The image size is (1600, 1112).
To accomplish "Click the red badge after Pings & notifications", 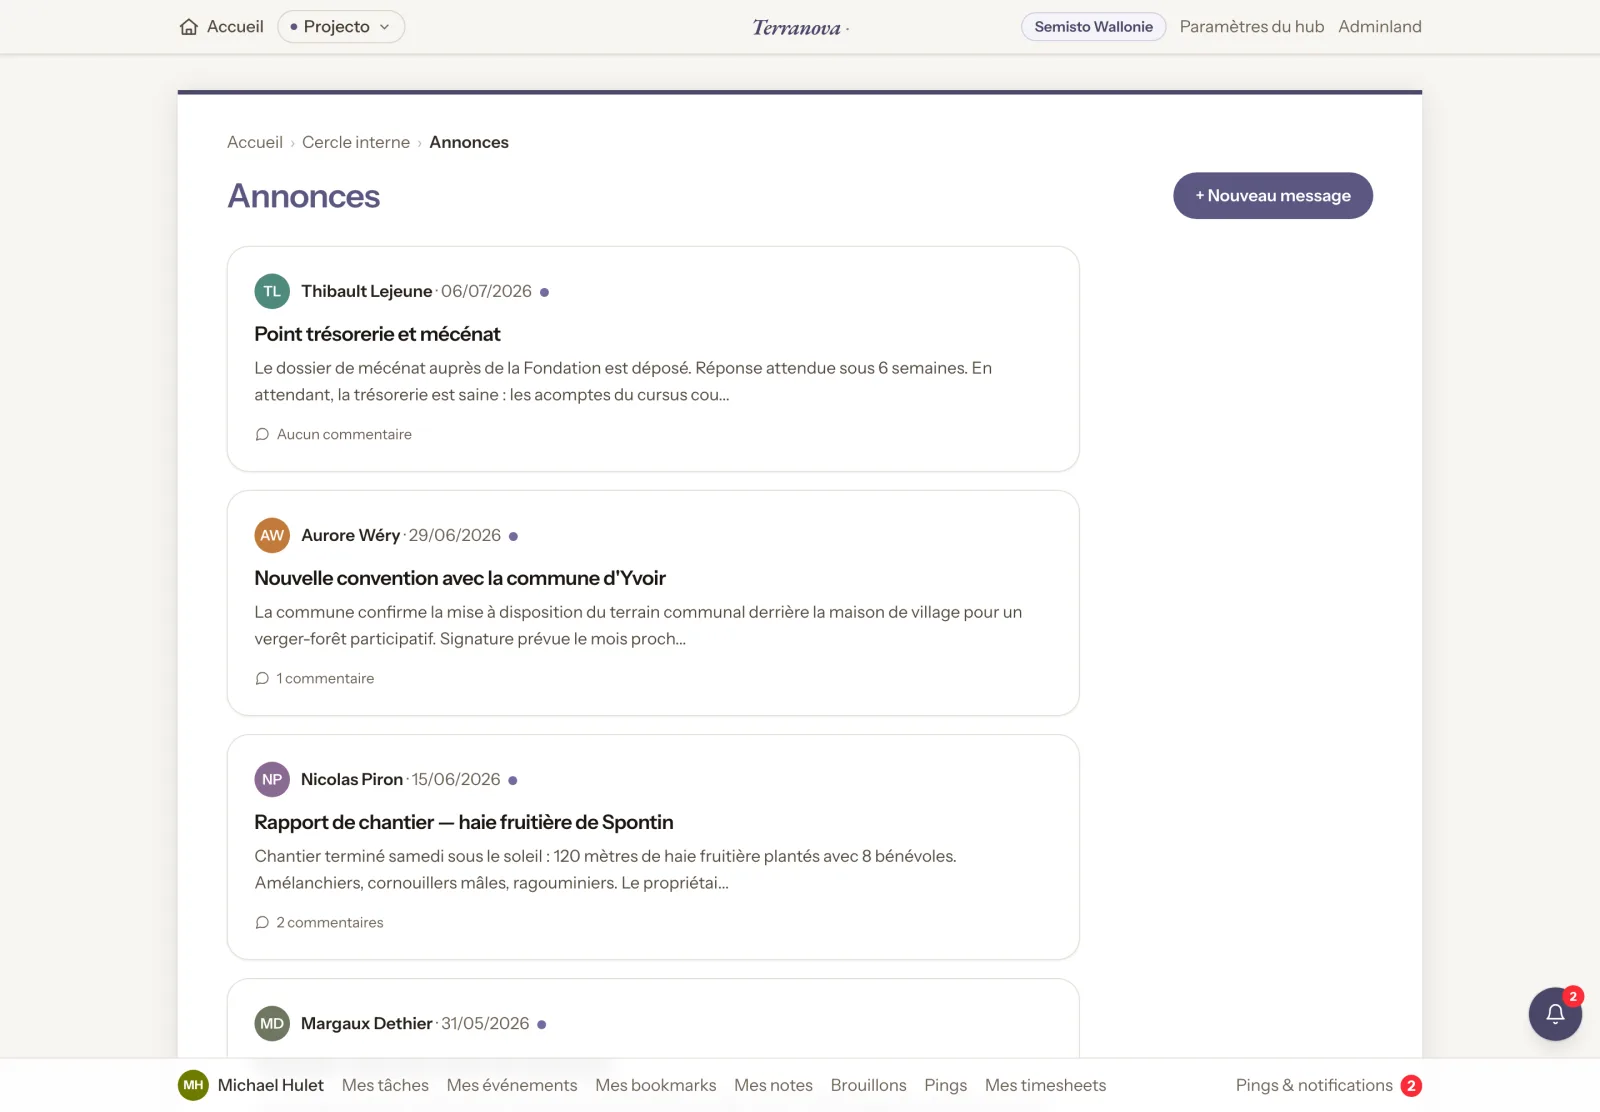I will point(1411,1086).
